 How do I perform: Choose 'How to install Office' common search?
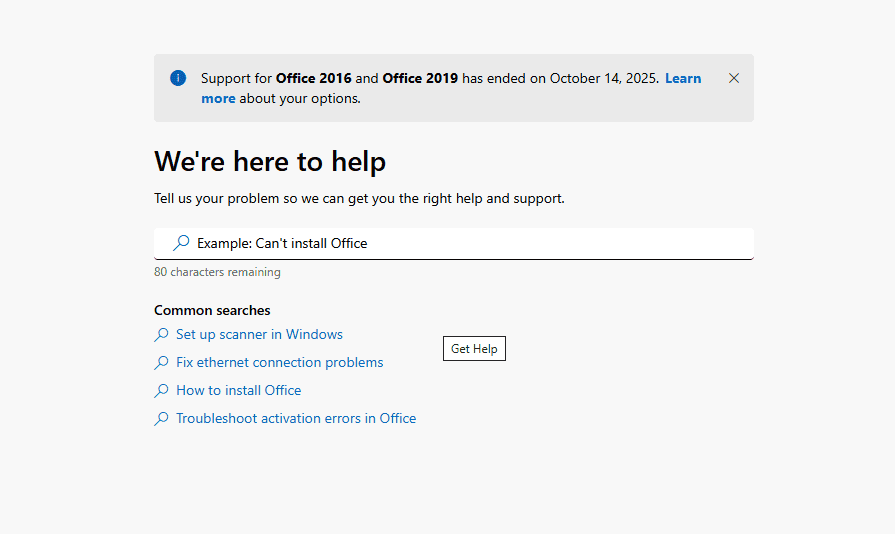pos(238,391)
